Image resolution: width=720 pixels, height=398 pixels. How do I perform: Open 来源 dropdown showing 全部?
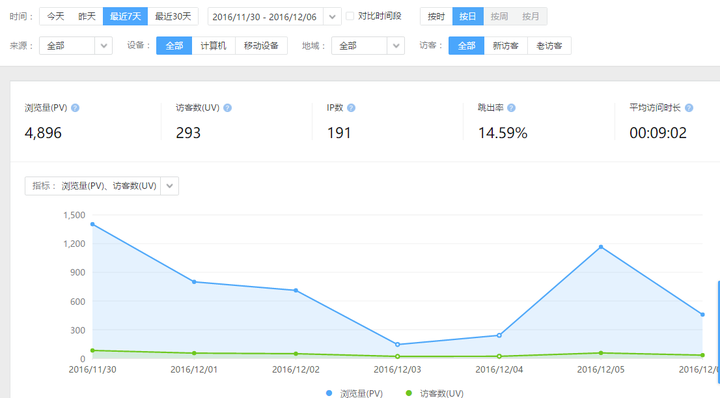click(76, 45)
